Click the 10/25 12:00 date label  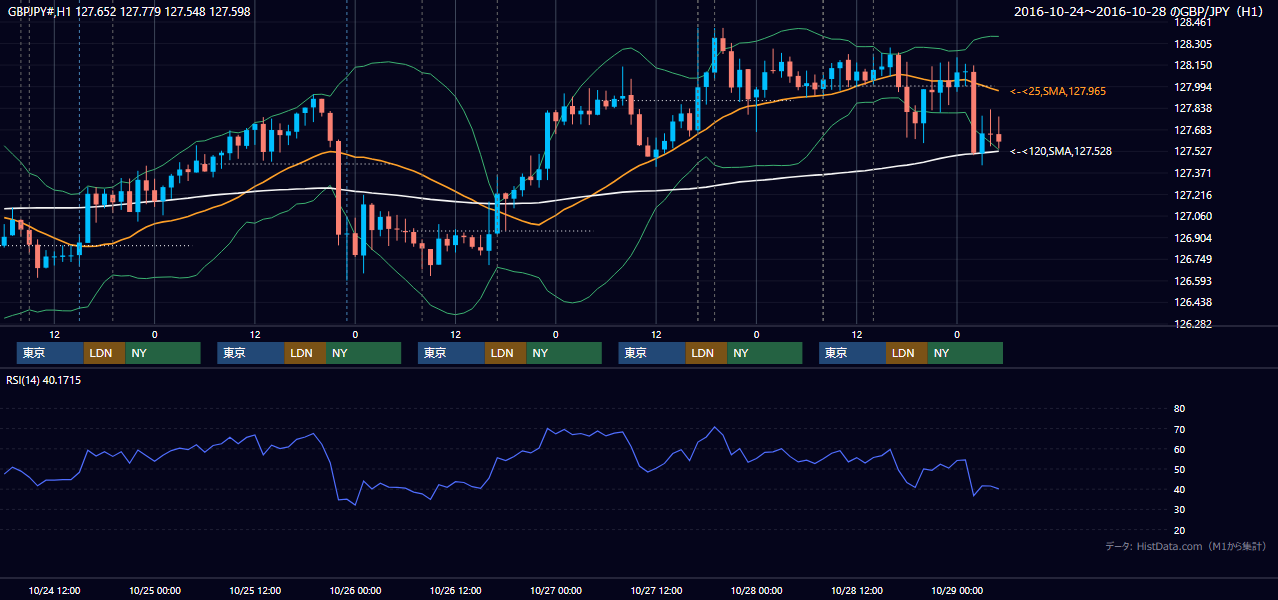click(255, 590)
